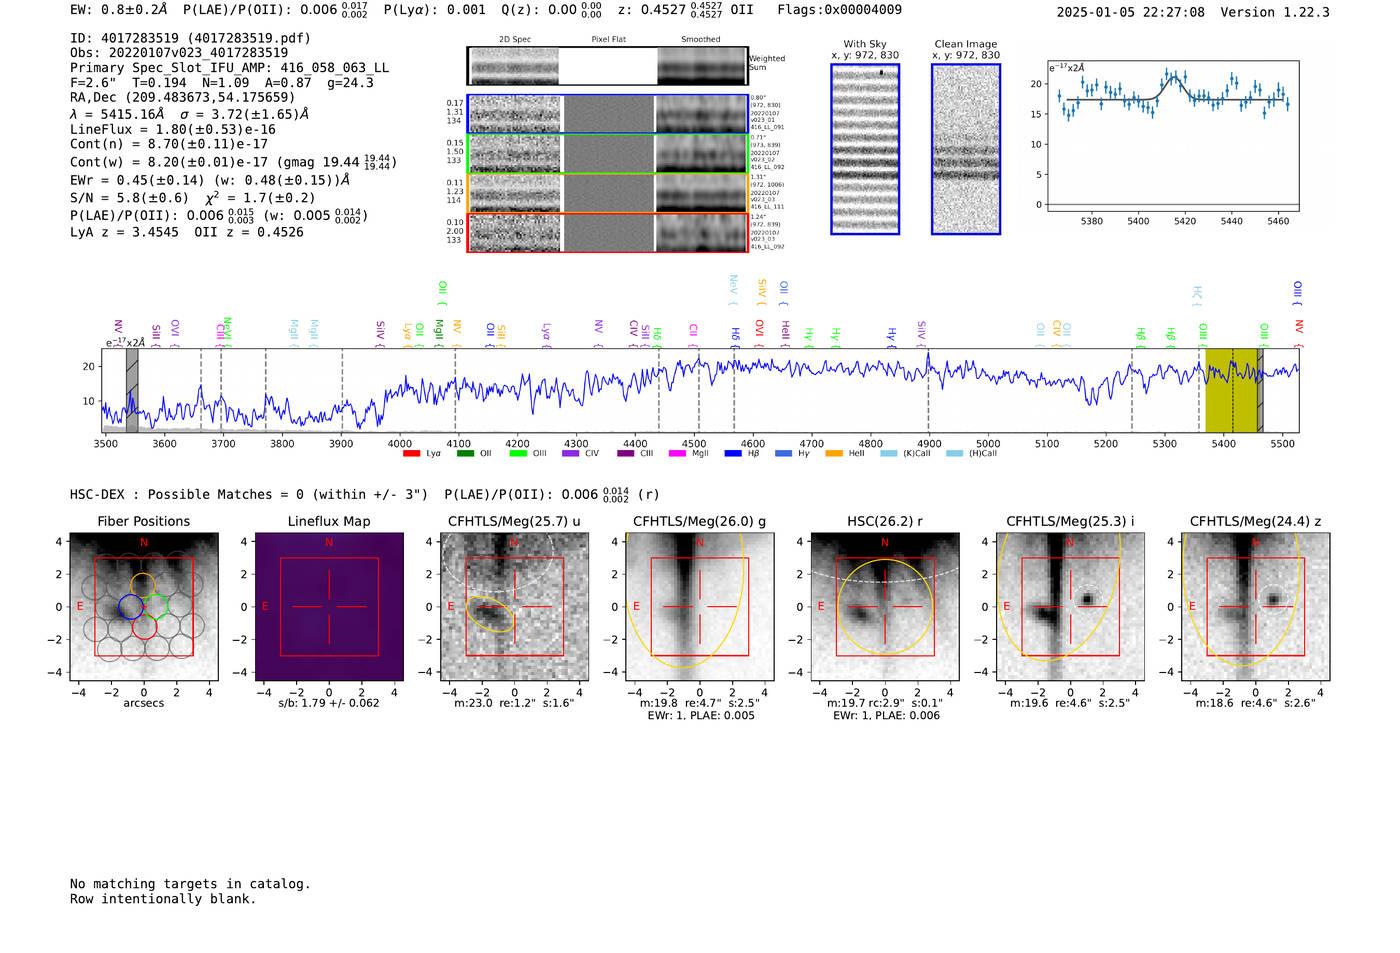Click the green fiber circle in Fiber Positions
Image resolution: width=1400 pixels, height=953 pixels.
(155, 607)
